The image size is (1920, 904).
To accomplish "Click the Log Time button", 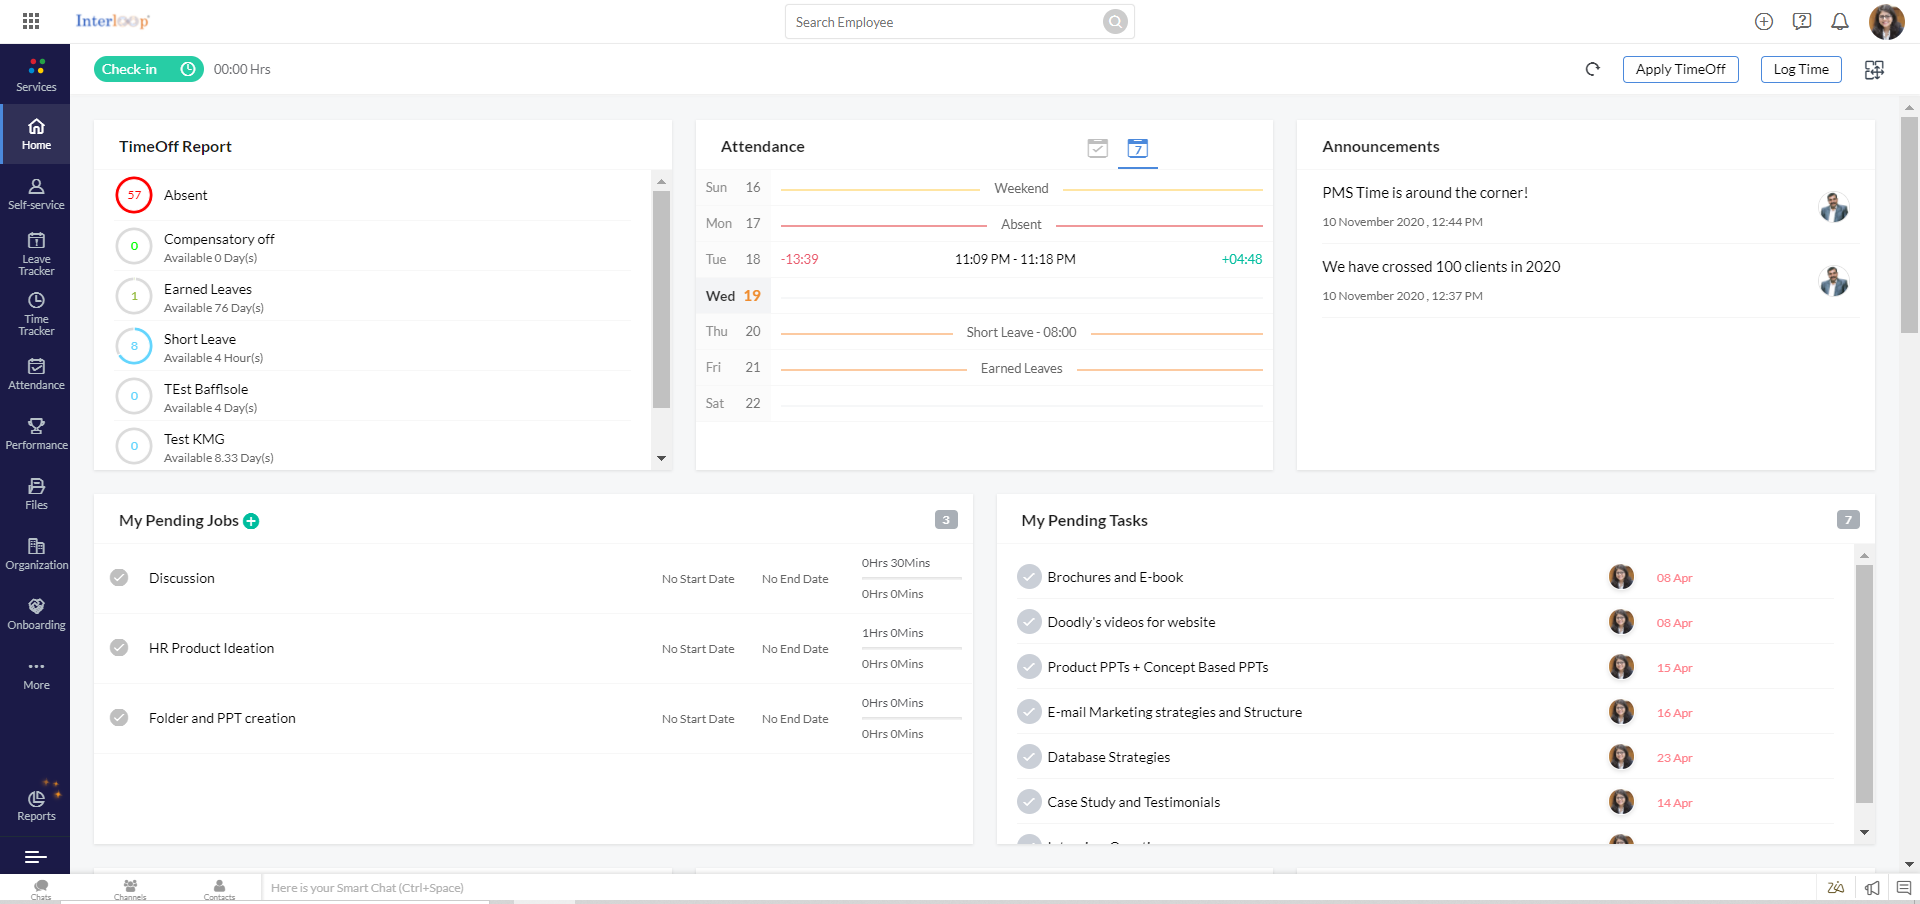I will click(1800, 69).
